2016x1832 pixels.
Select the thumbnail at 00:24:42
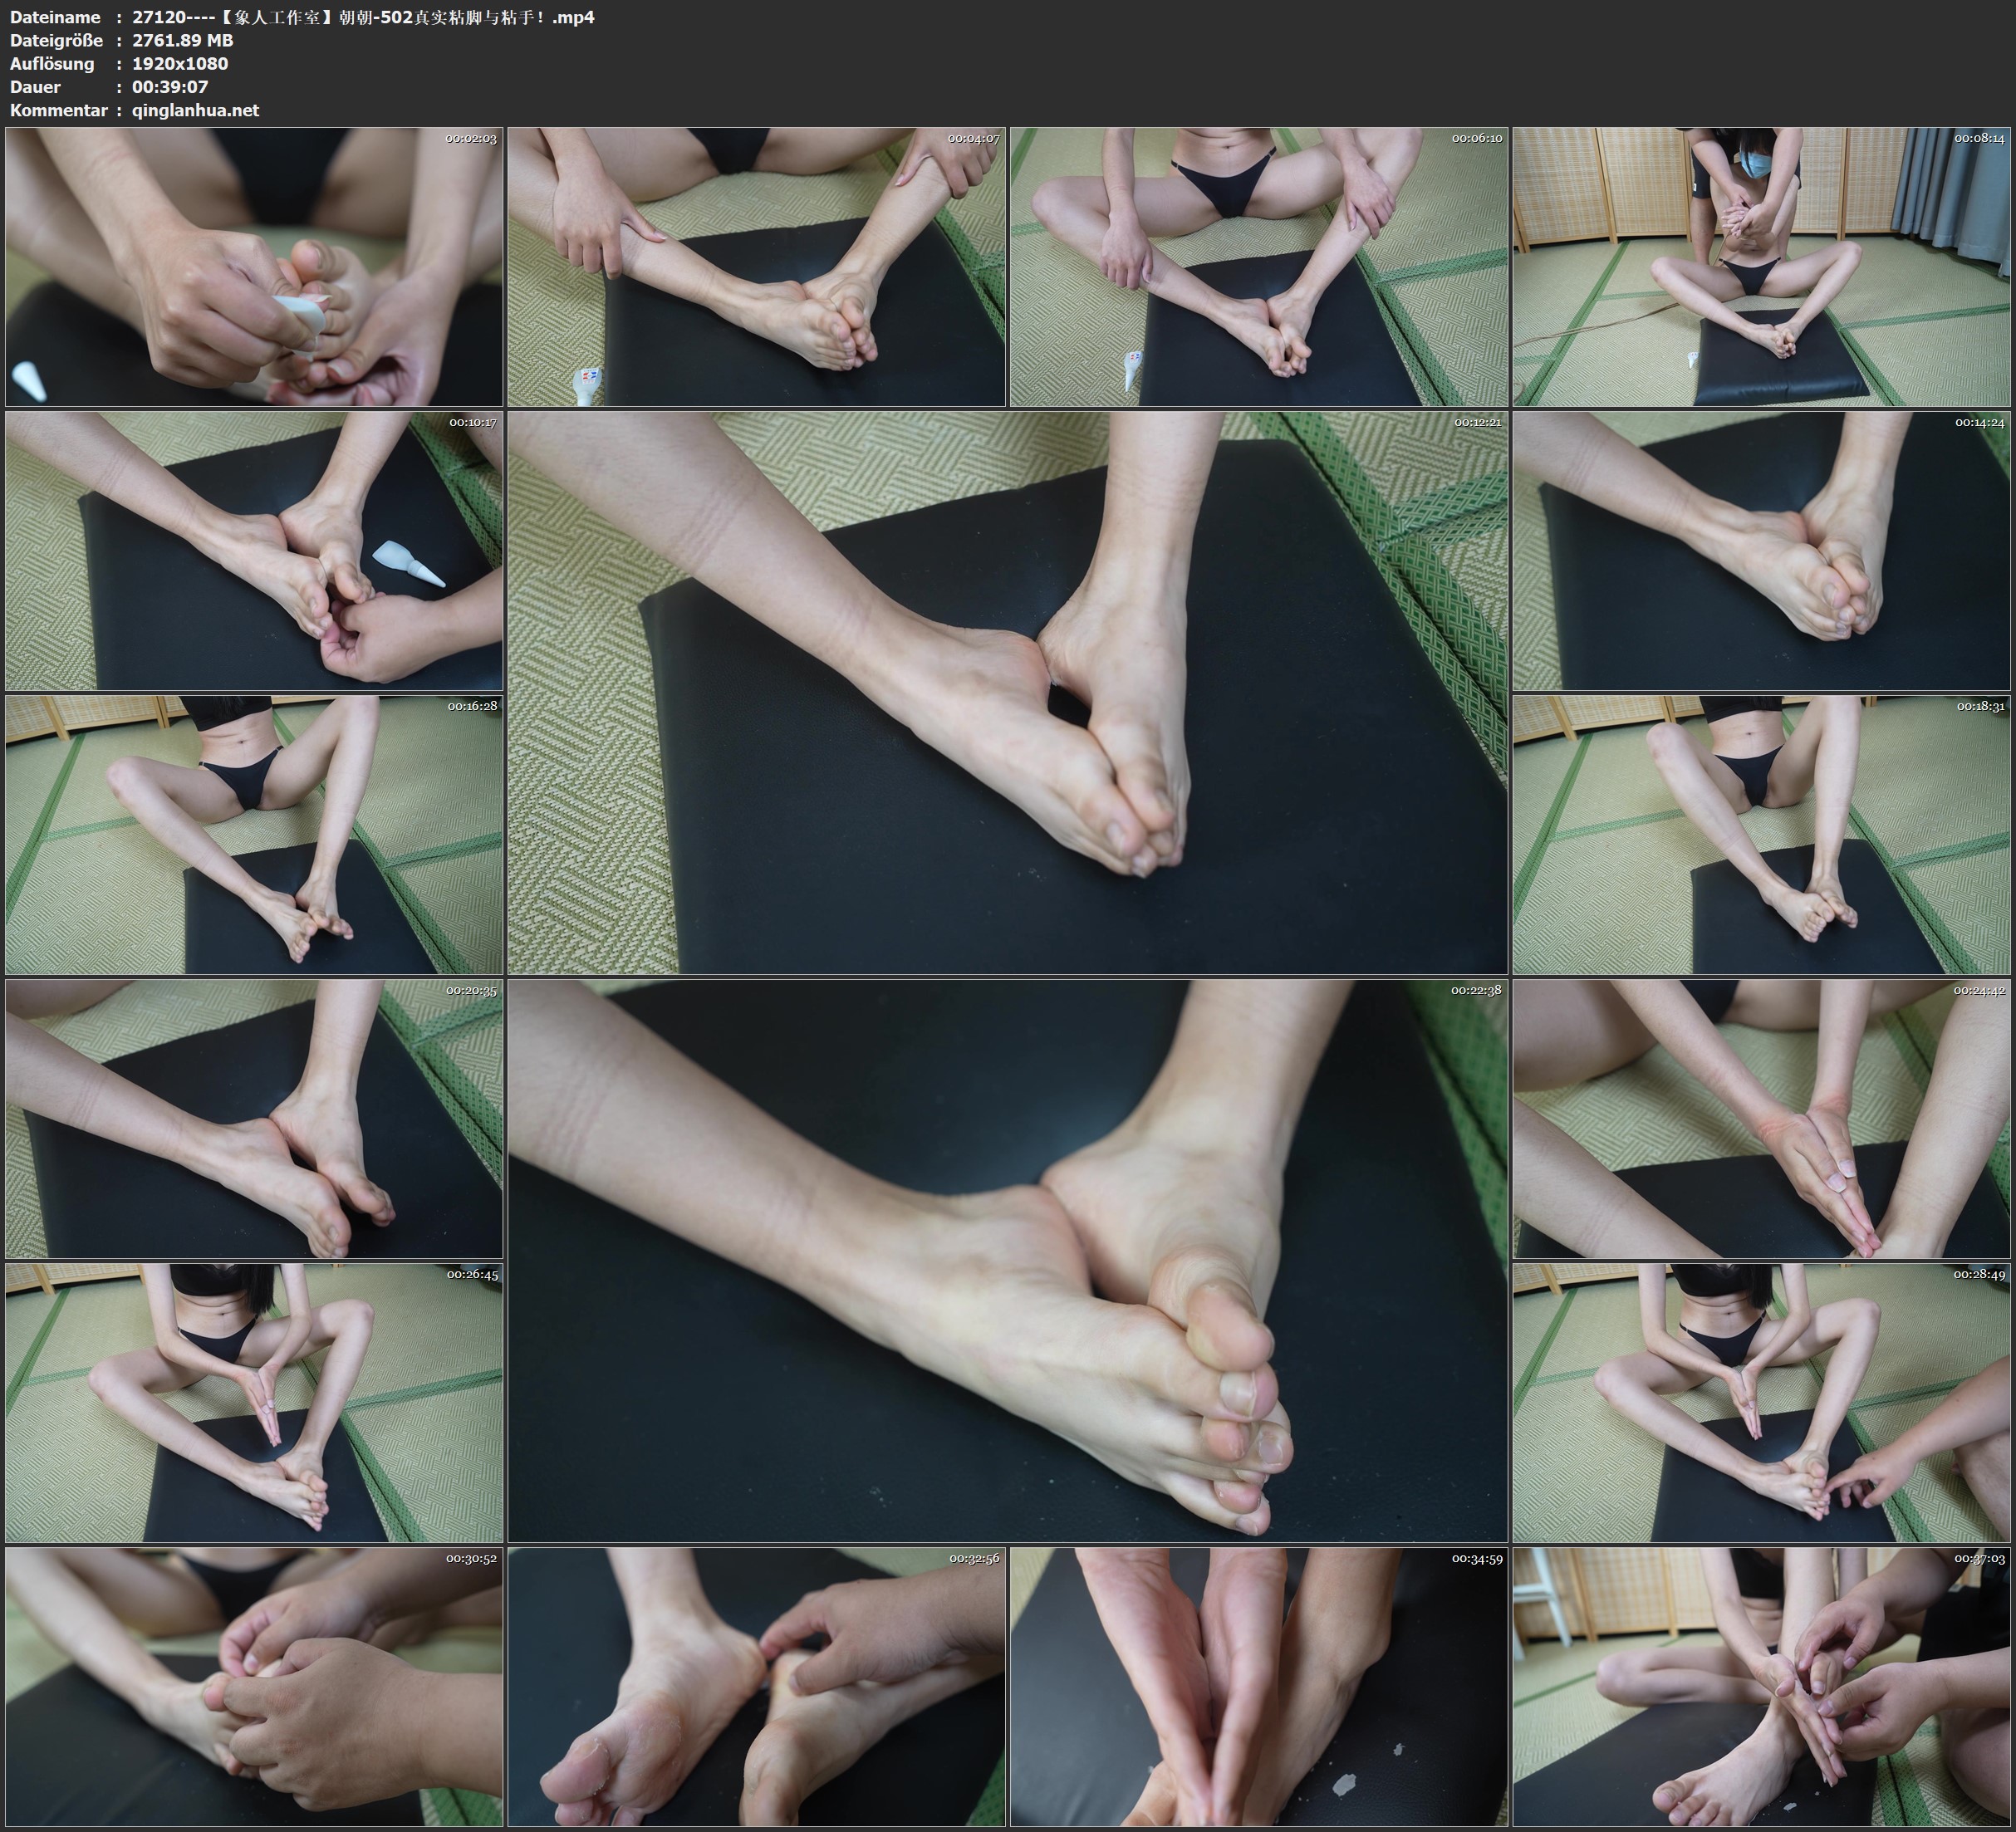pyautogui.click(x=1761, y=1118)
